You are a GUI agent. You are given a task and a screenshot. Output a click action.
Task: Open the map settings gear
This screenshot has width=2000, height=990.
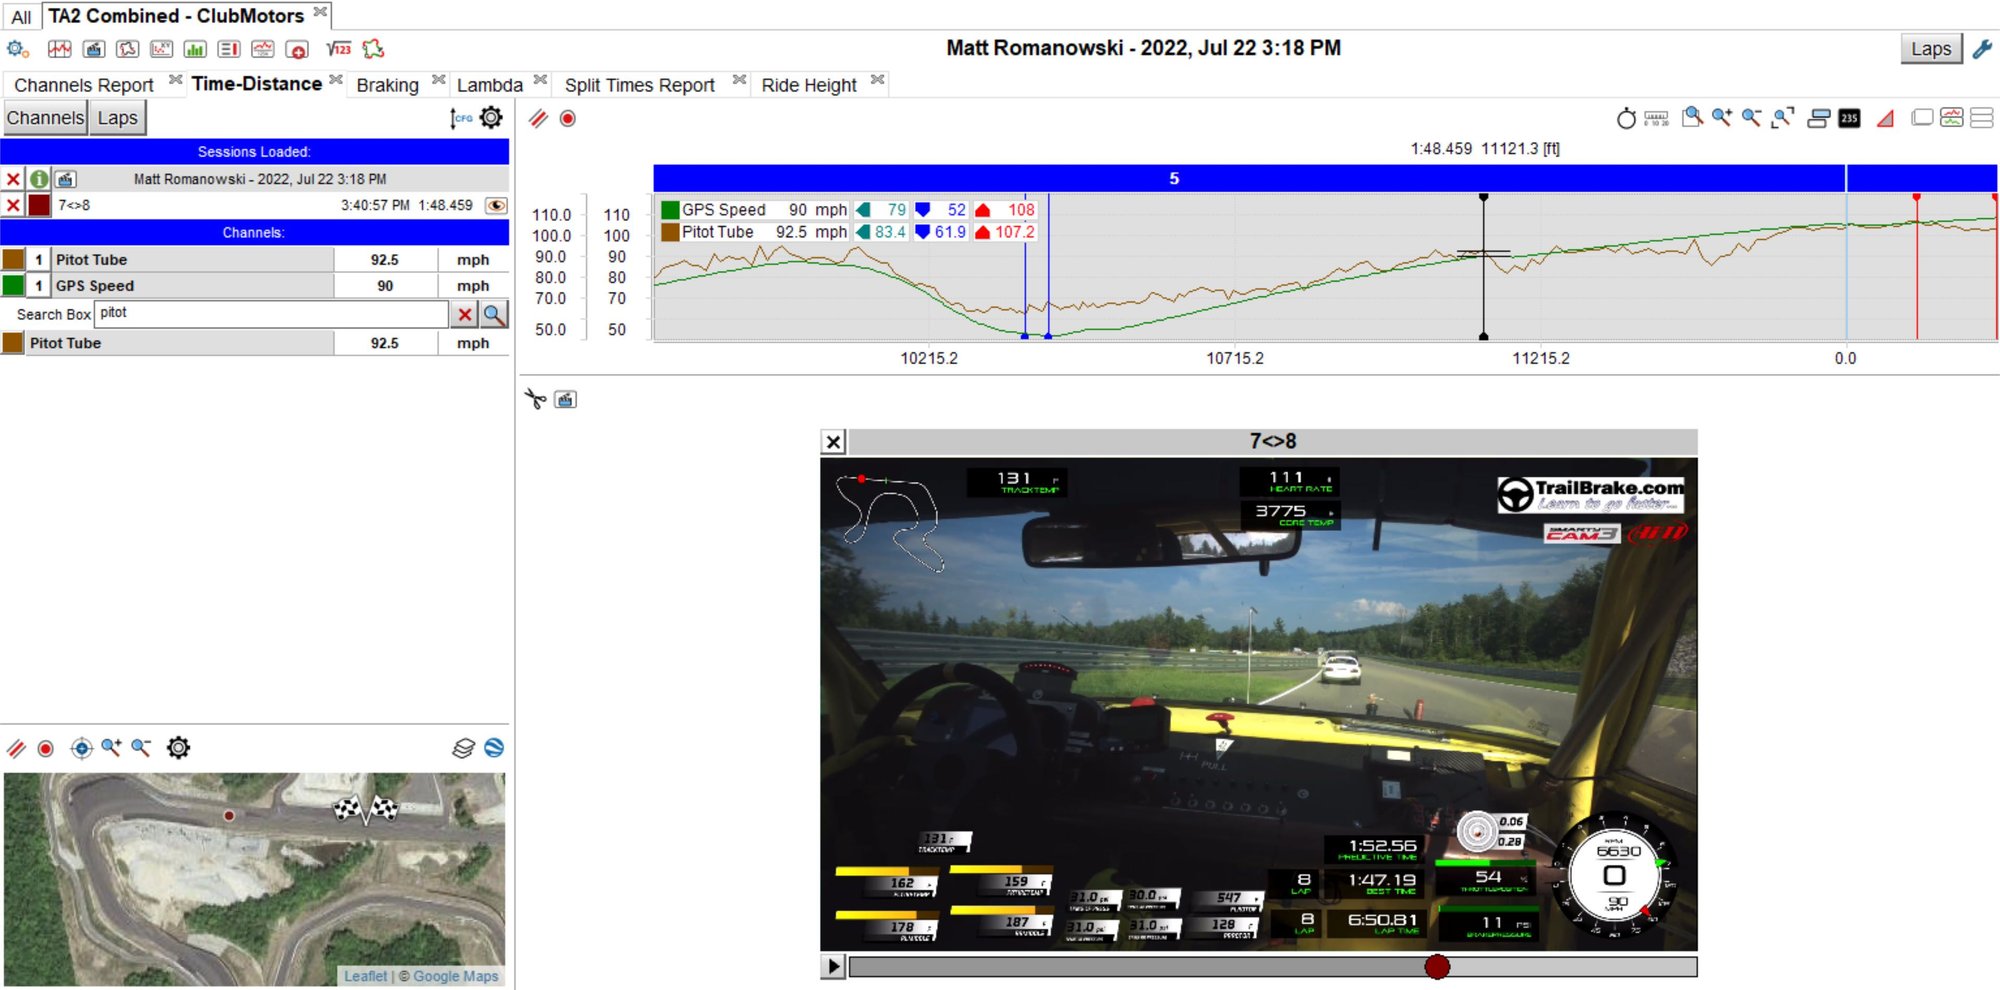(178, 748)
